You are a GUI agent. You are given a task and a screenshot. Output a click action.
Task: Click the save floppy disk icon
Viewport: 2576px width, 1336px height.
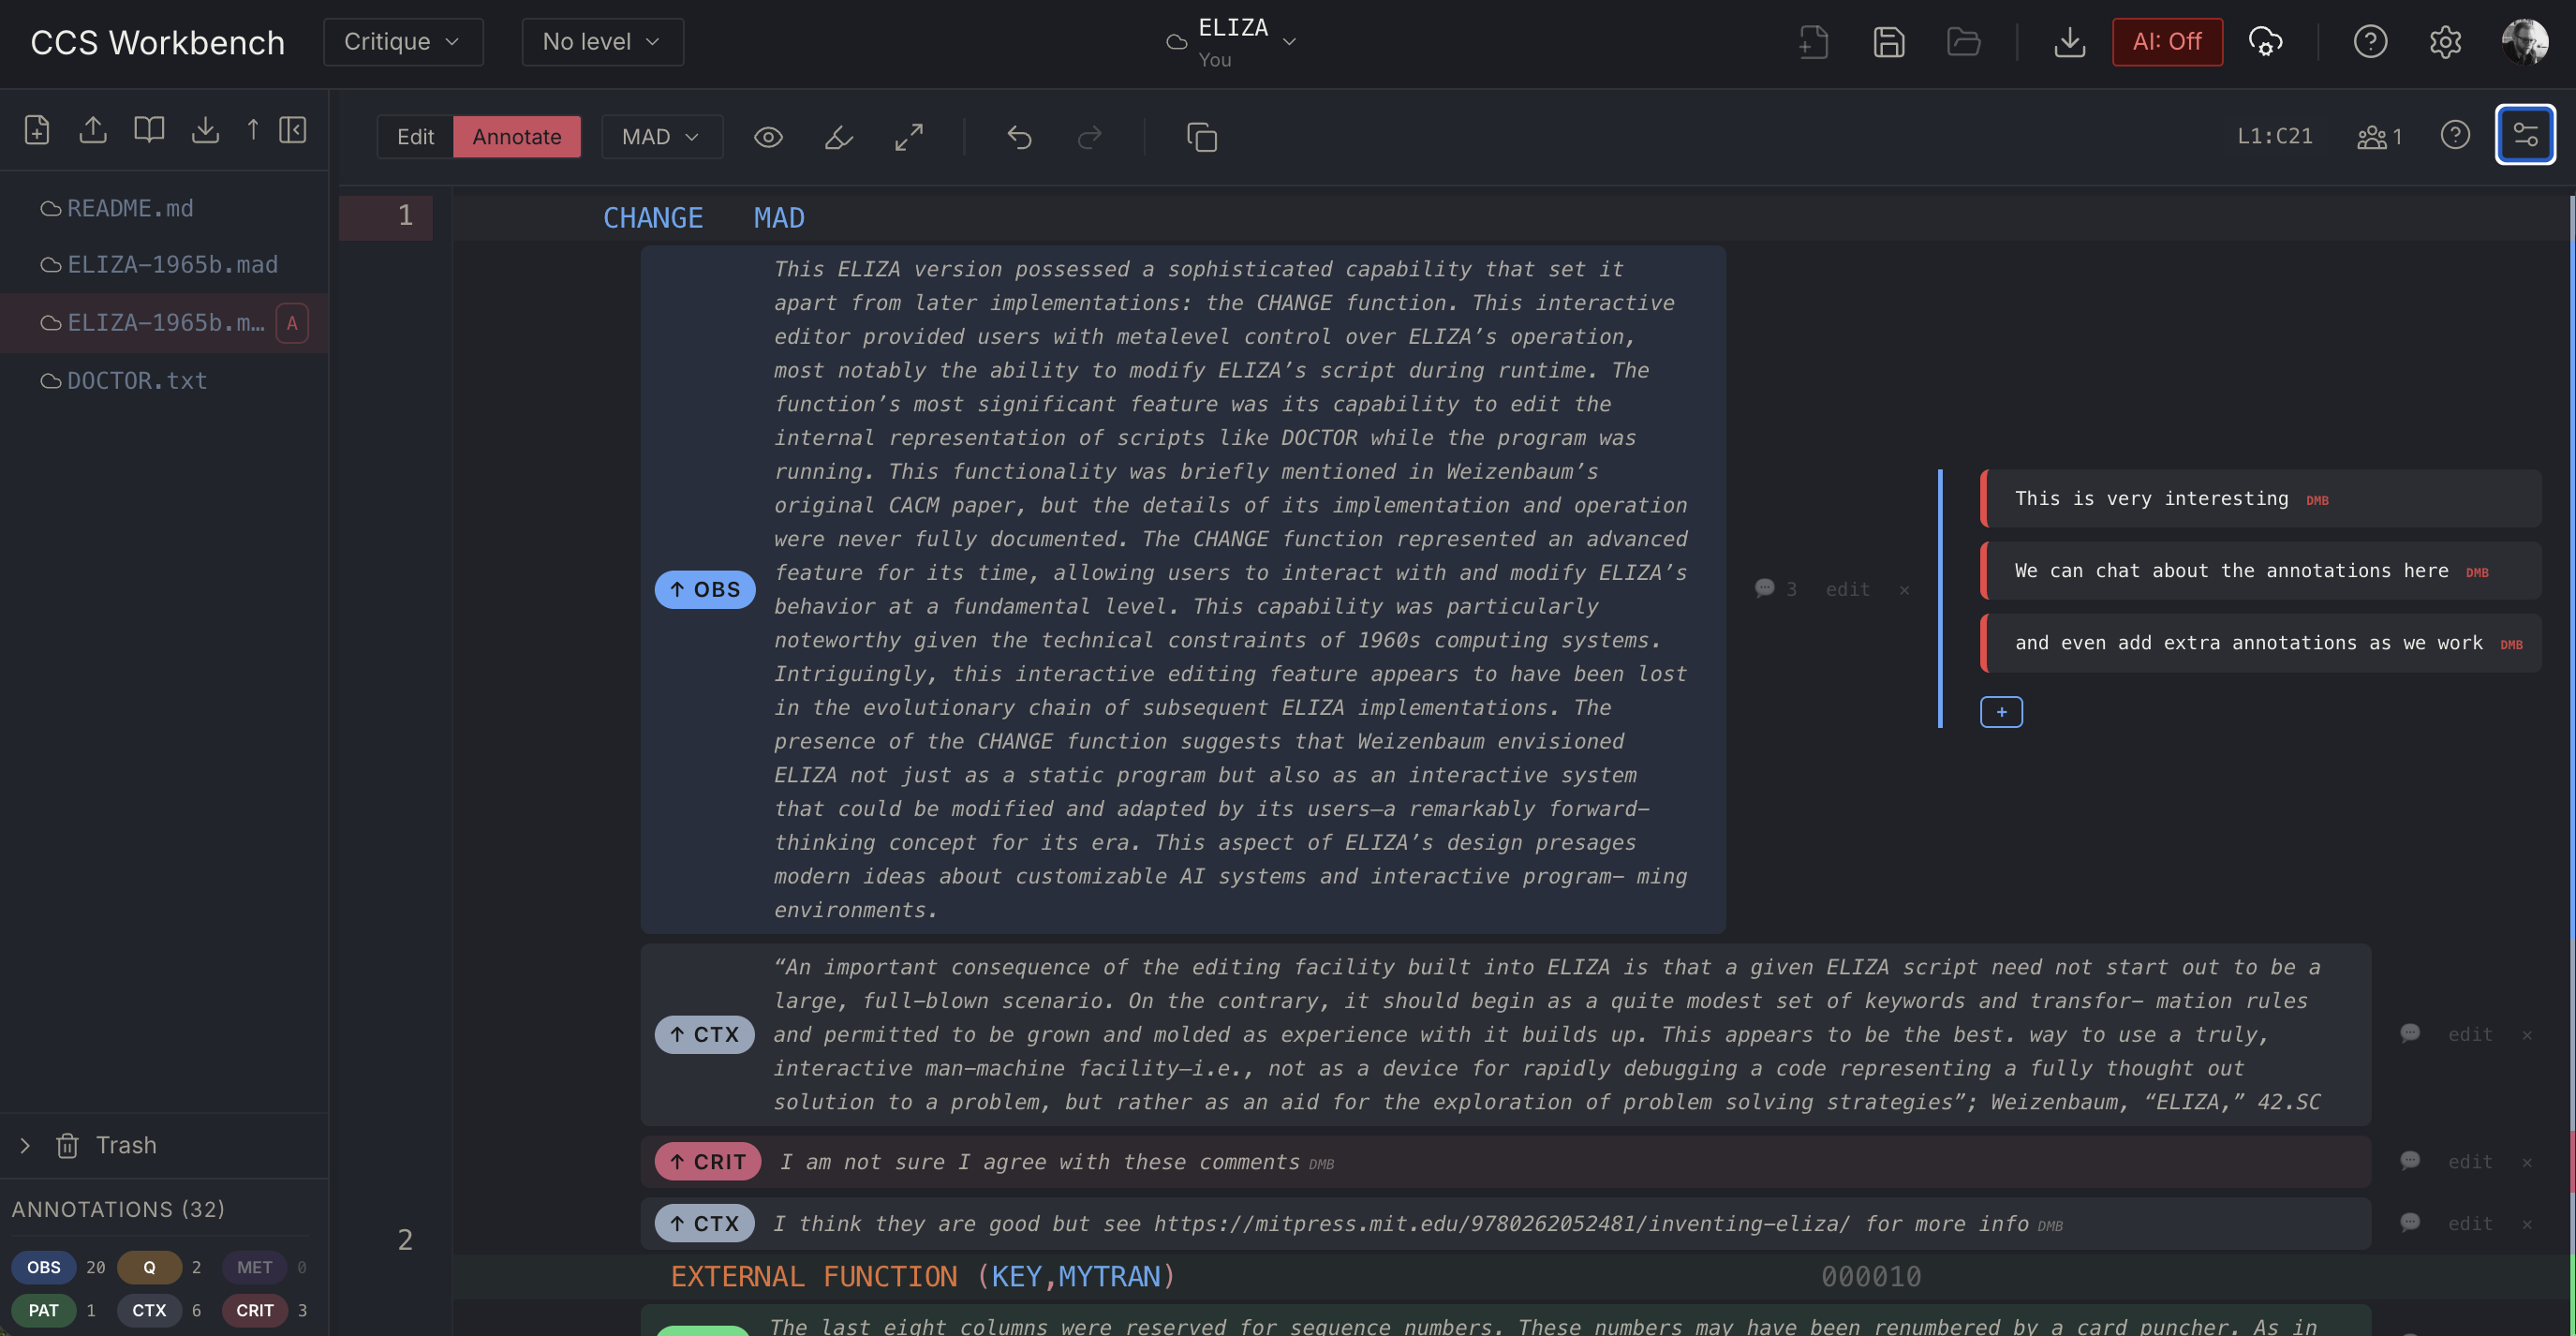1888,42
